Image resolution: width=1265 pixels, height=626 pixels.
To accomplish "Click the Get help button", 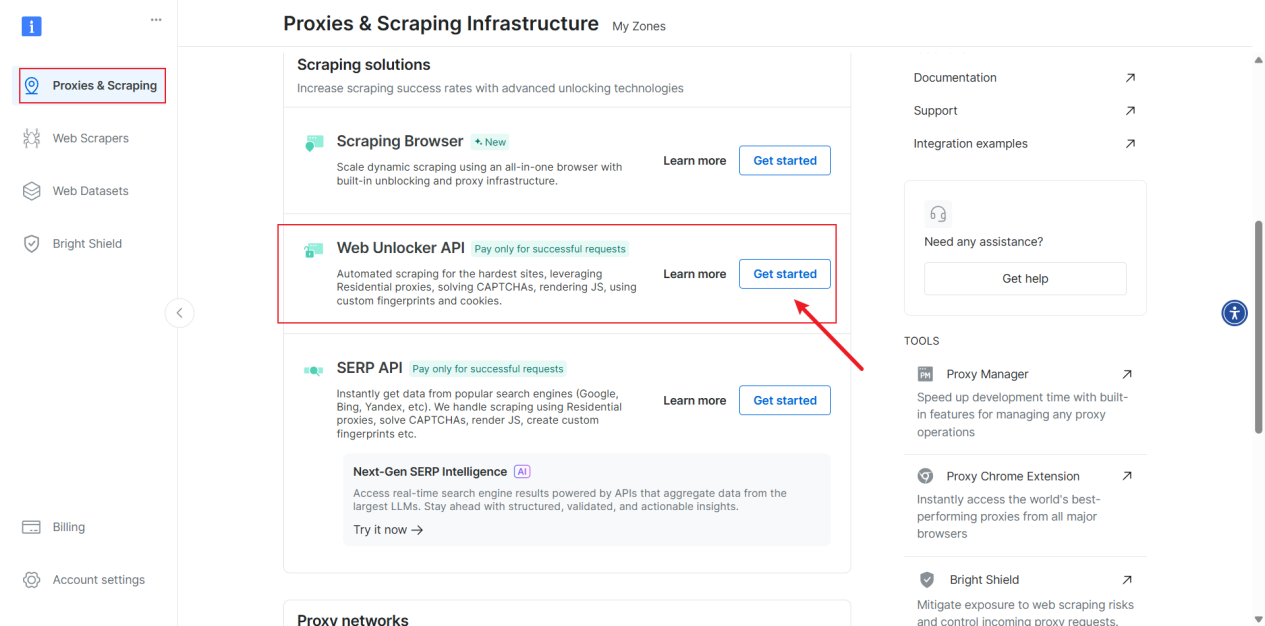I will point(1025,278).
